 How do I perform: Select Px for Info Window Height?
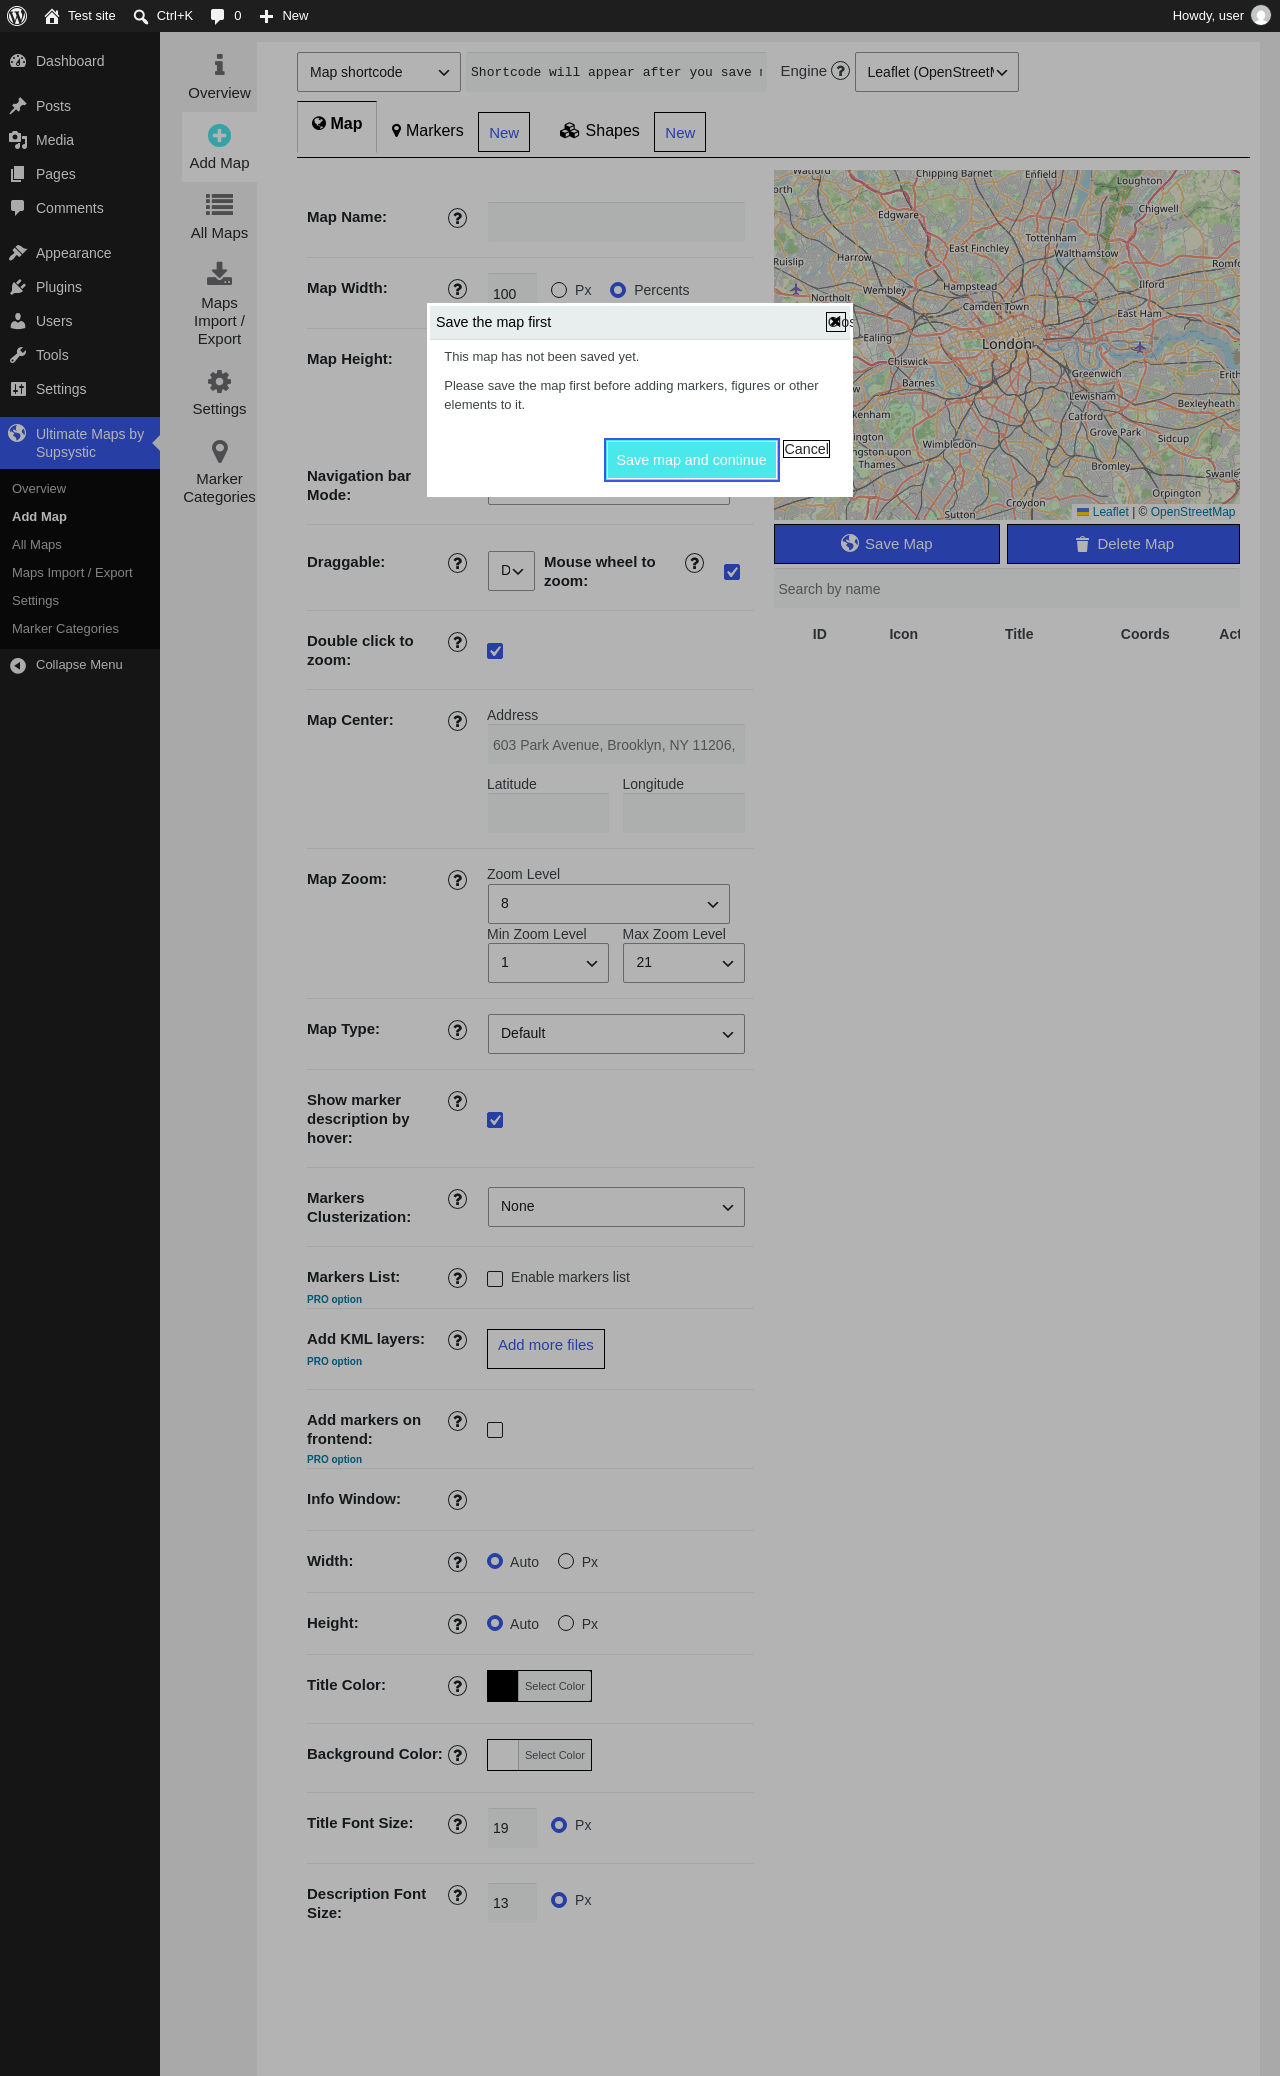pyautogui.click(x=566, y=1623)
